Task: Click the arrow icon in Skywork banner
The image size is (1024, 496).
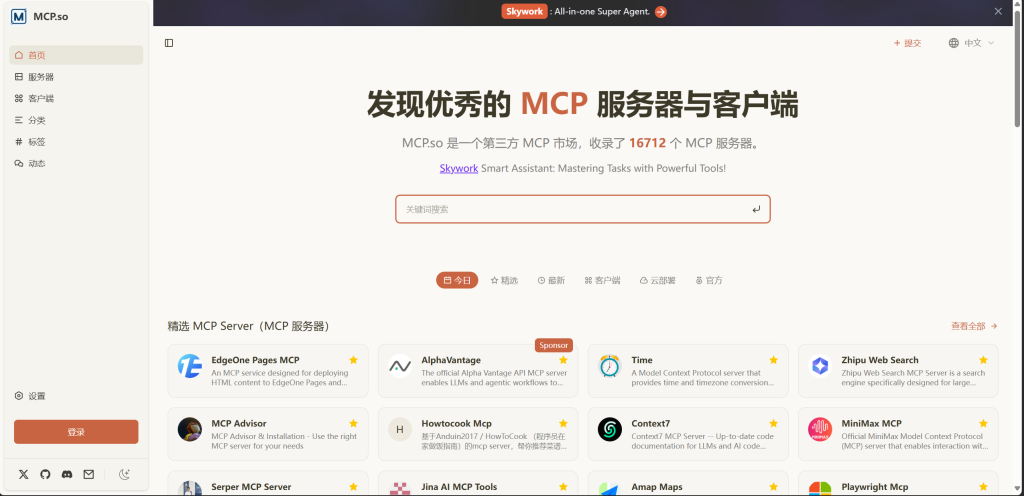Action: [x=661, y=12]
